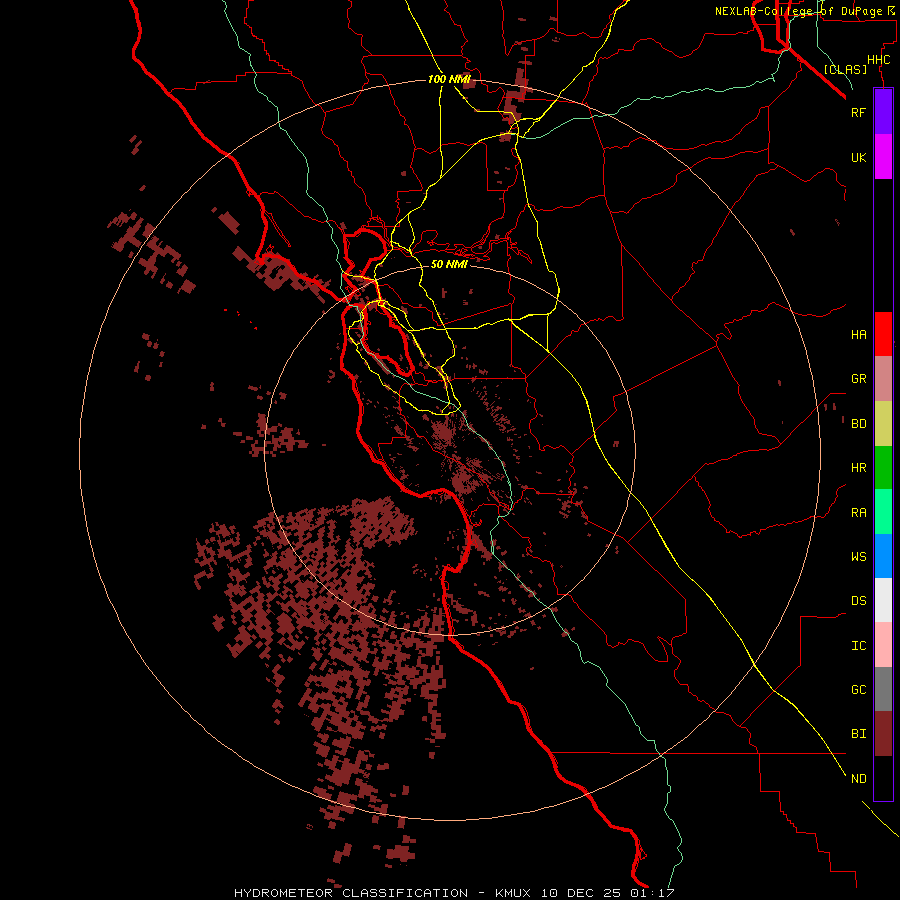This screenshot has width=900, height=900.
Task: Select the RA legend label
Action: pyautogui.click(x=858, y=512)
